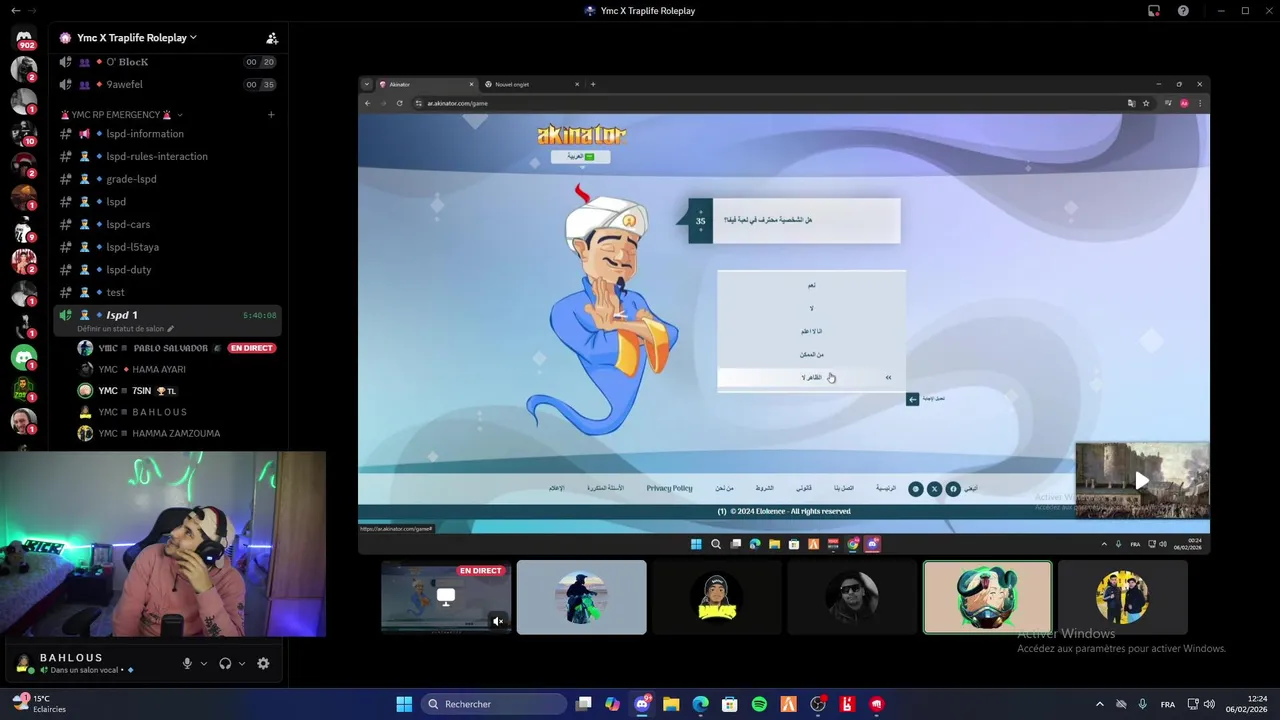The width and height of the screenshot is (1280, 720).
Task: Toggle deafen headphones in Discord user panel
Action: click(225, 663)
